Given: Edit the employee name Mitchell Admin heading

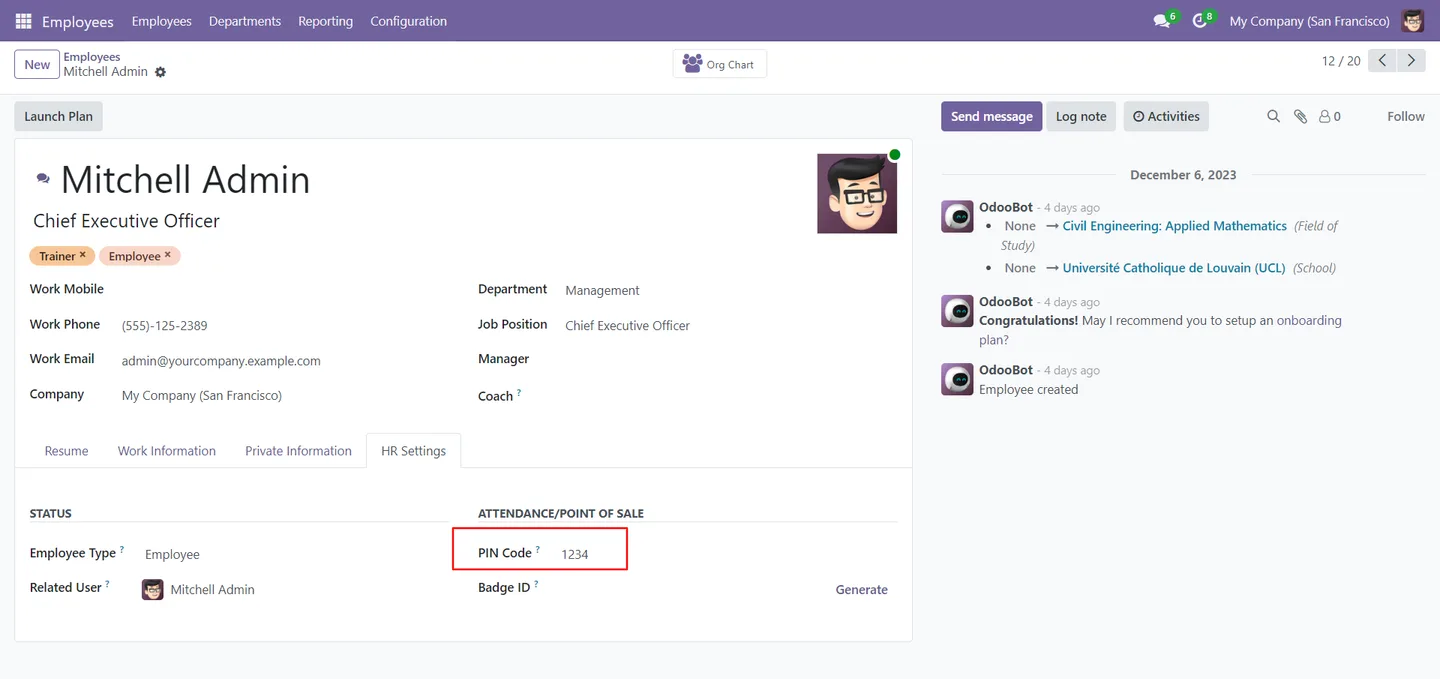Looking at the screenshot, I should [x=185, y=179].
